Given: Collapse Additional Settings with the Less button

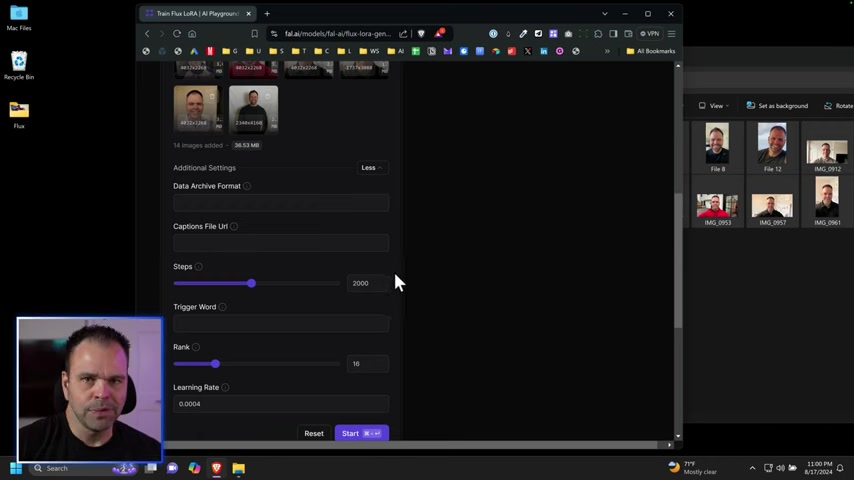Looking at the screenshot, I should pyautogui.click(x=372, y=168).
